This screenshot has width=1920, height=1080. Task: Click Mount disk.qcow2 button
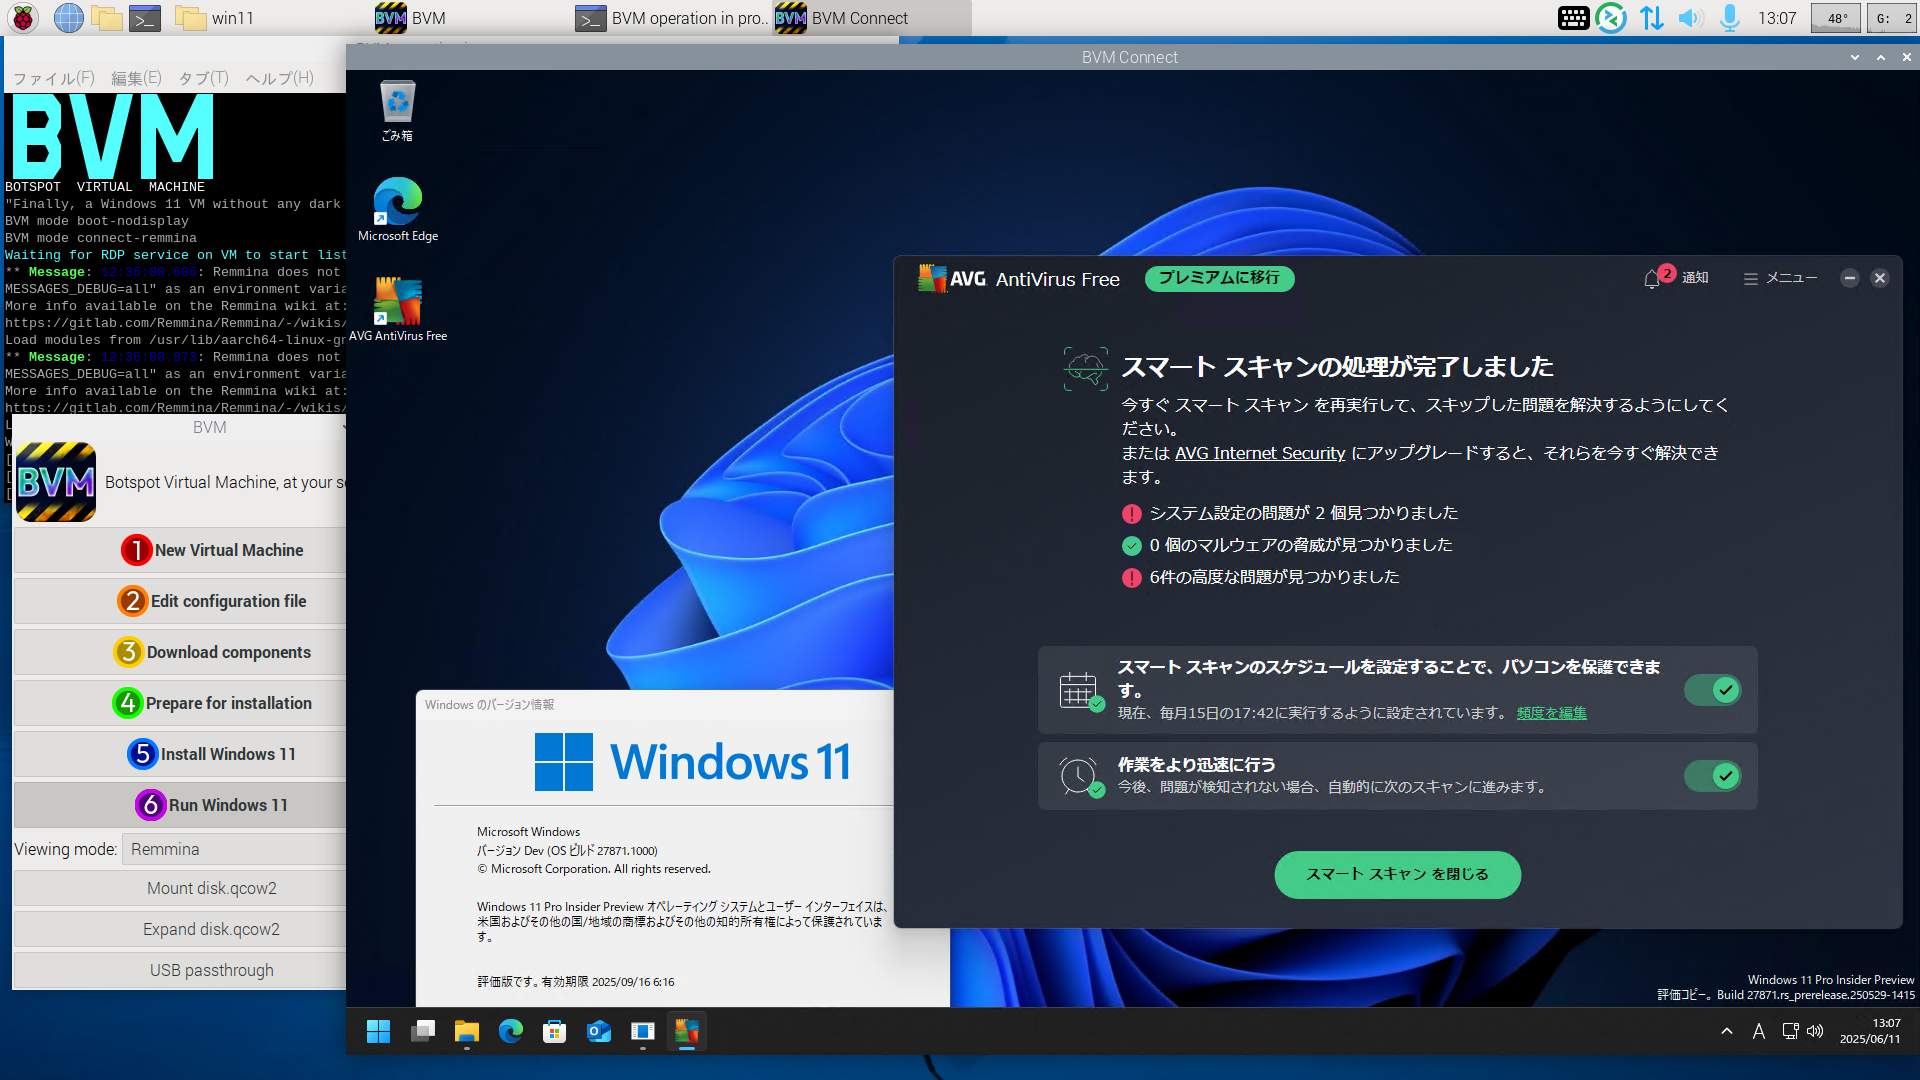click(x=180, y=888)
